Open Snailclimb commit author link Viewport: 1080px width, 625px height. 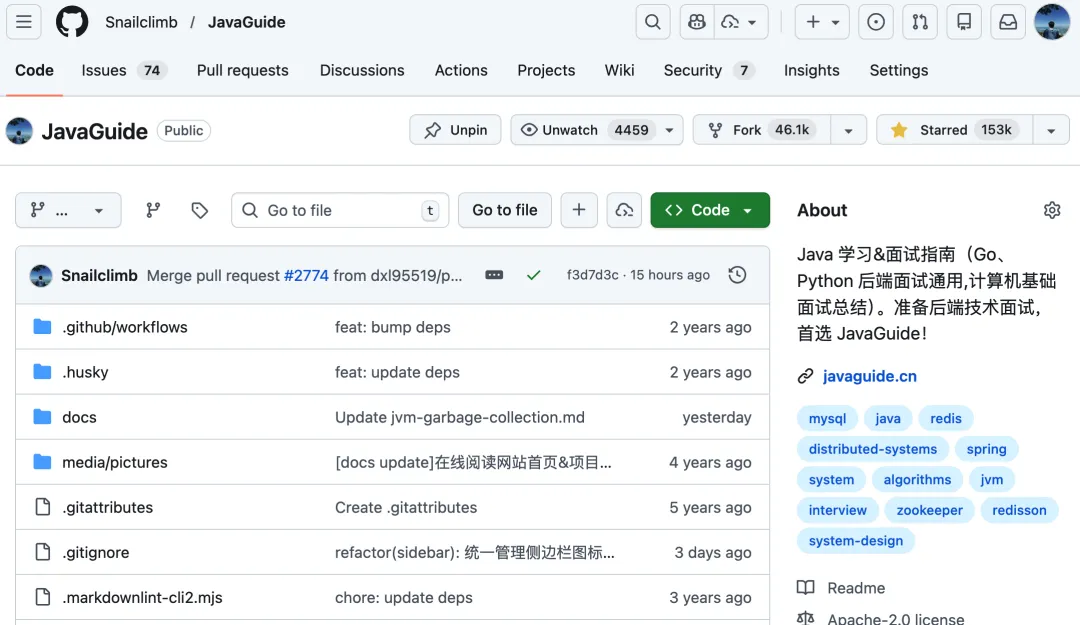pyautogui.click(x=99, y=276)
